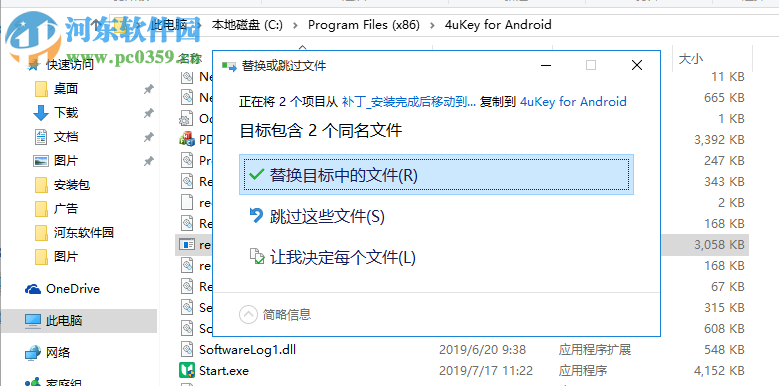Click the blue download arrow icon for 下载
This screenshot has width=779, height=386.
coord(41,113)
